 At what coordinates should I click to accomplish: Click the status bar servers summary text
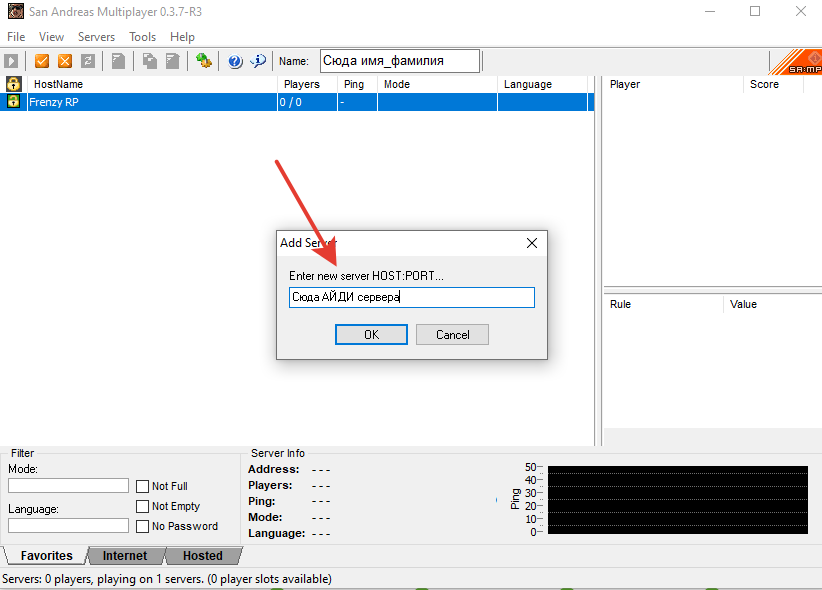coord(167,579)
